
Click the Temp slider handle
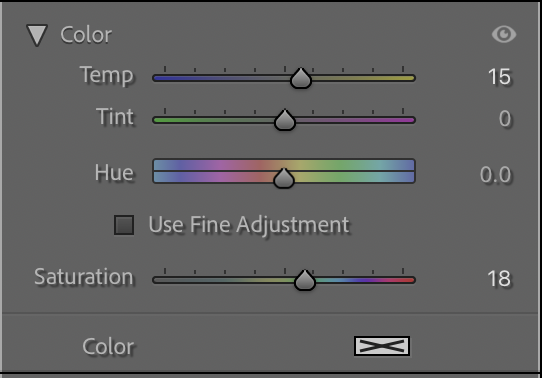pos(301,78)
